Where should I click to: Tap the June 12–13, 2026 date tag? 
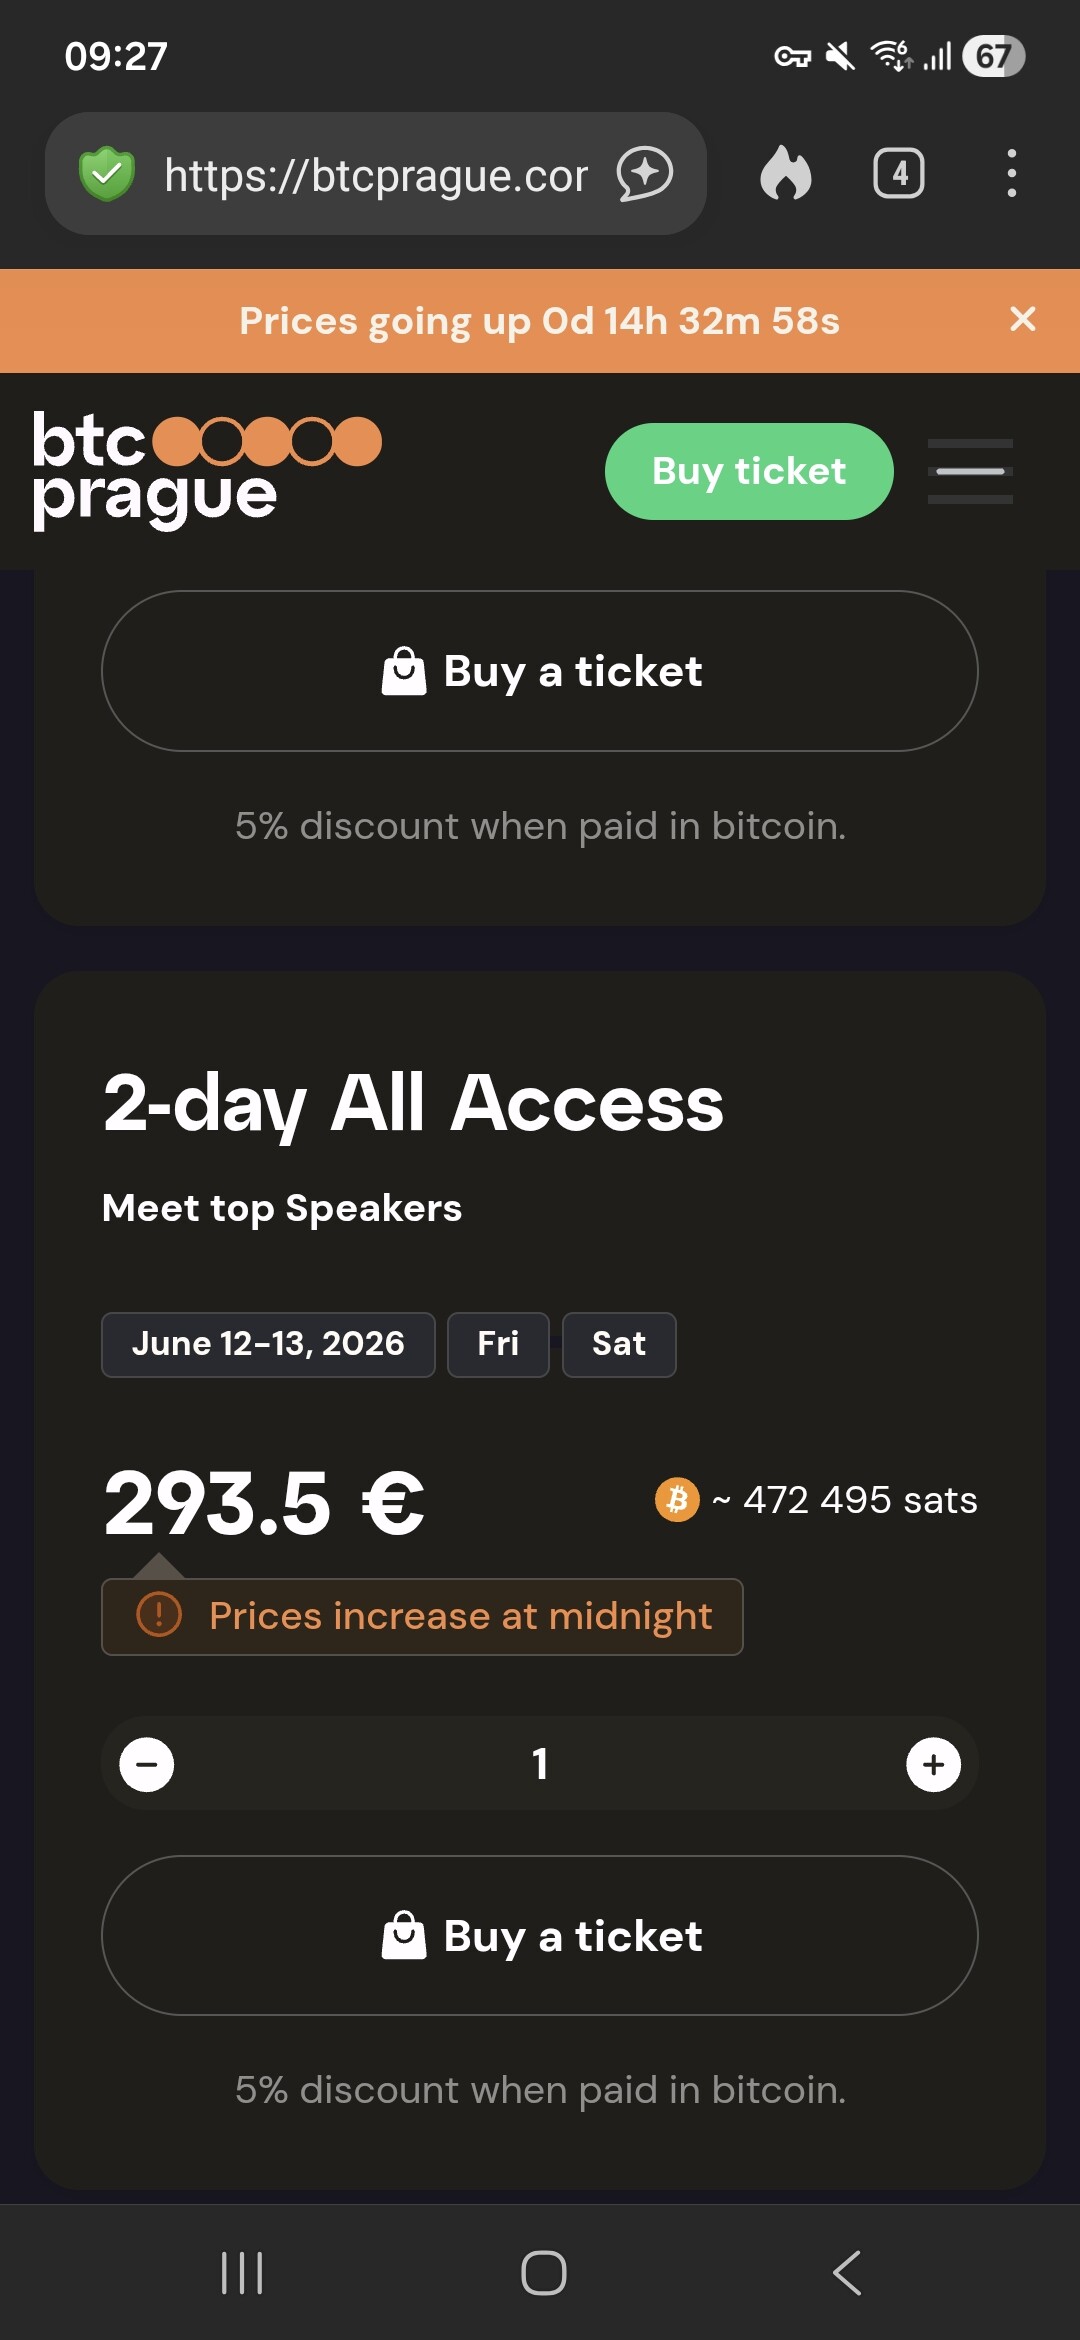point(268,1344)
